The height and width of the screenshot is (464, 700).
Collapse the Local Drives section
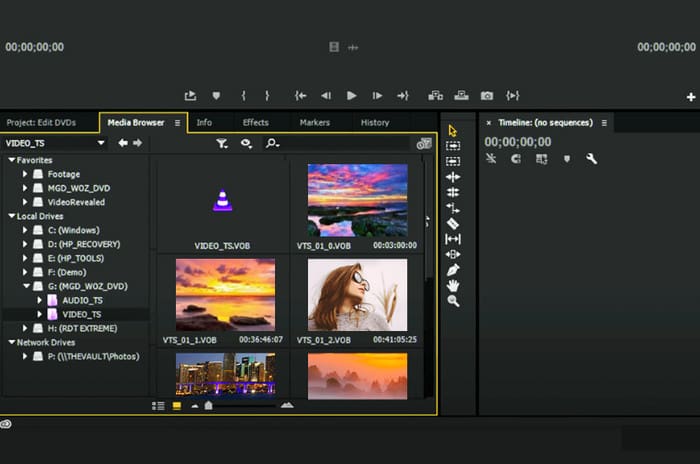point(12,216)
